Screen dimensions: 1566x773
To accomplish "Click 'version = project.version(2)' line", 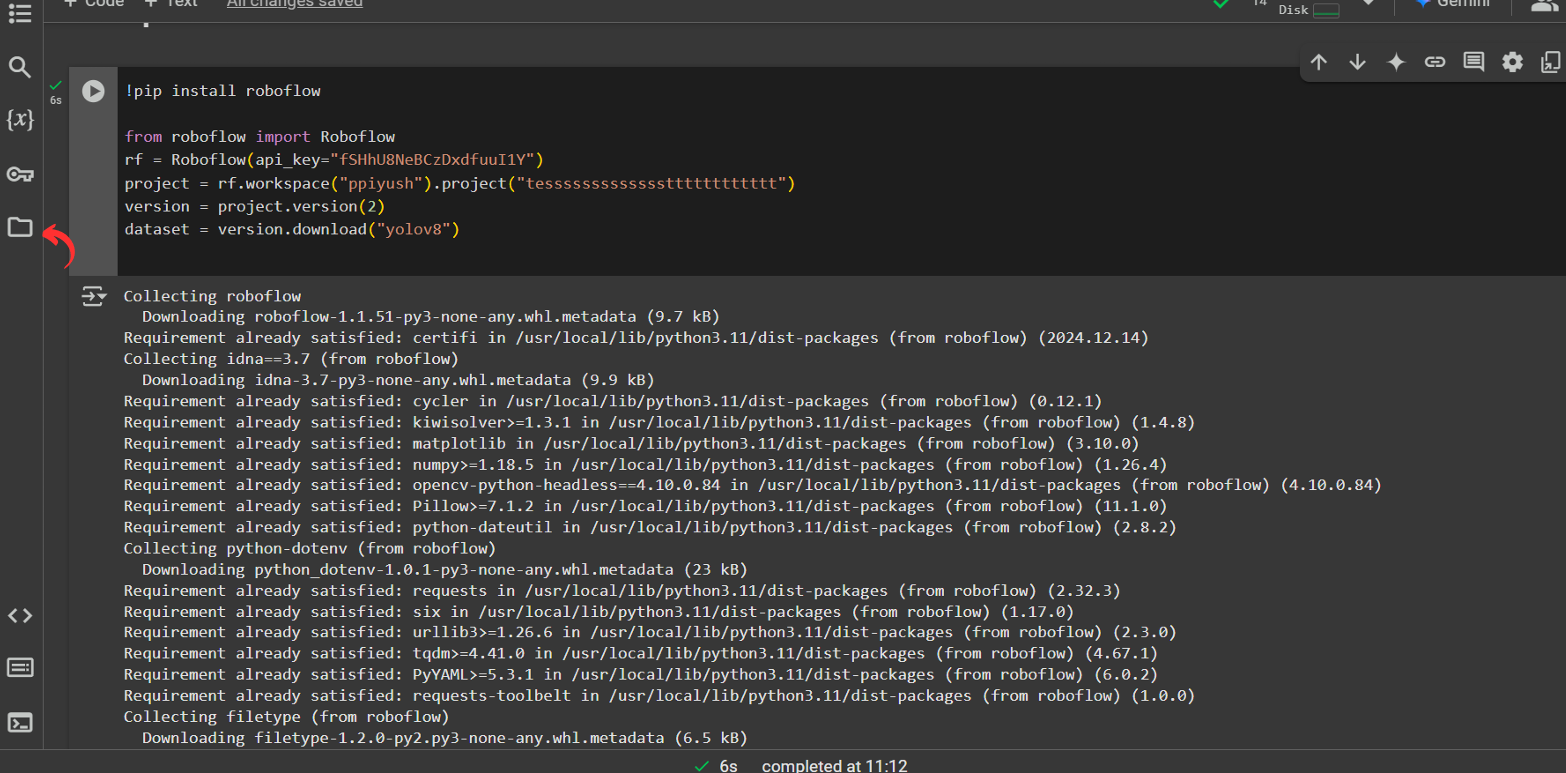I will coord(255,206).
